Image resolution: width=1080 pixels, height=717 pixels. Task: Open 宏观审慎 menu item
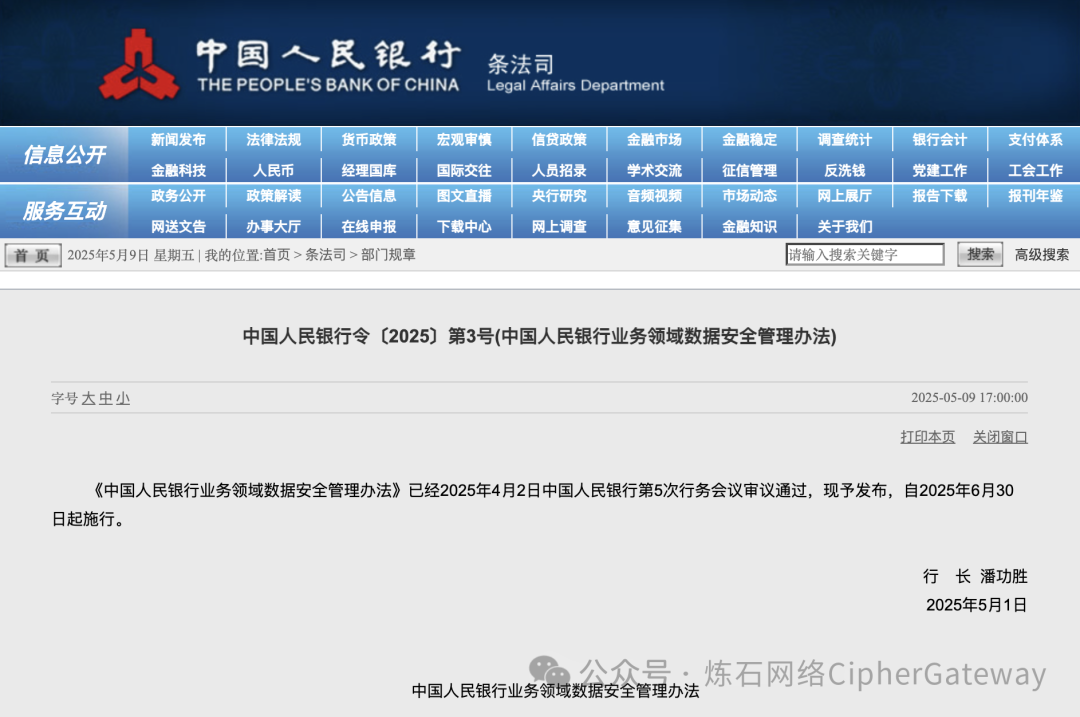click(464, 140)
